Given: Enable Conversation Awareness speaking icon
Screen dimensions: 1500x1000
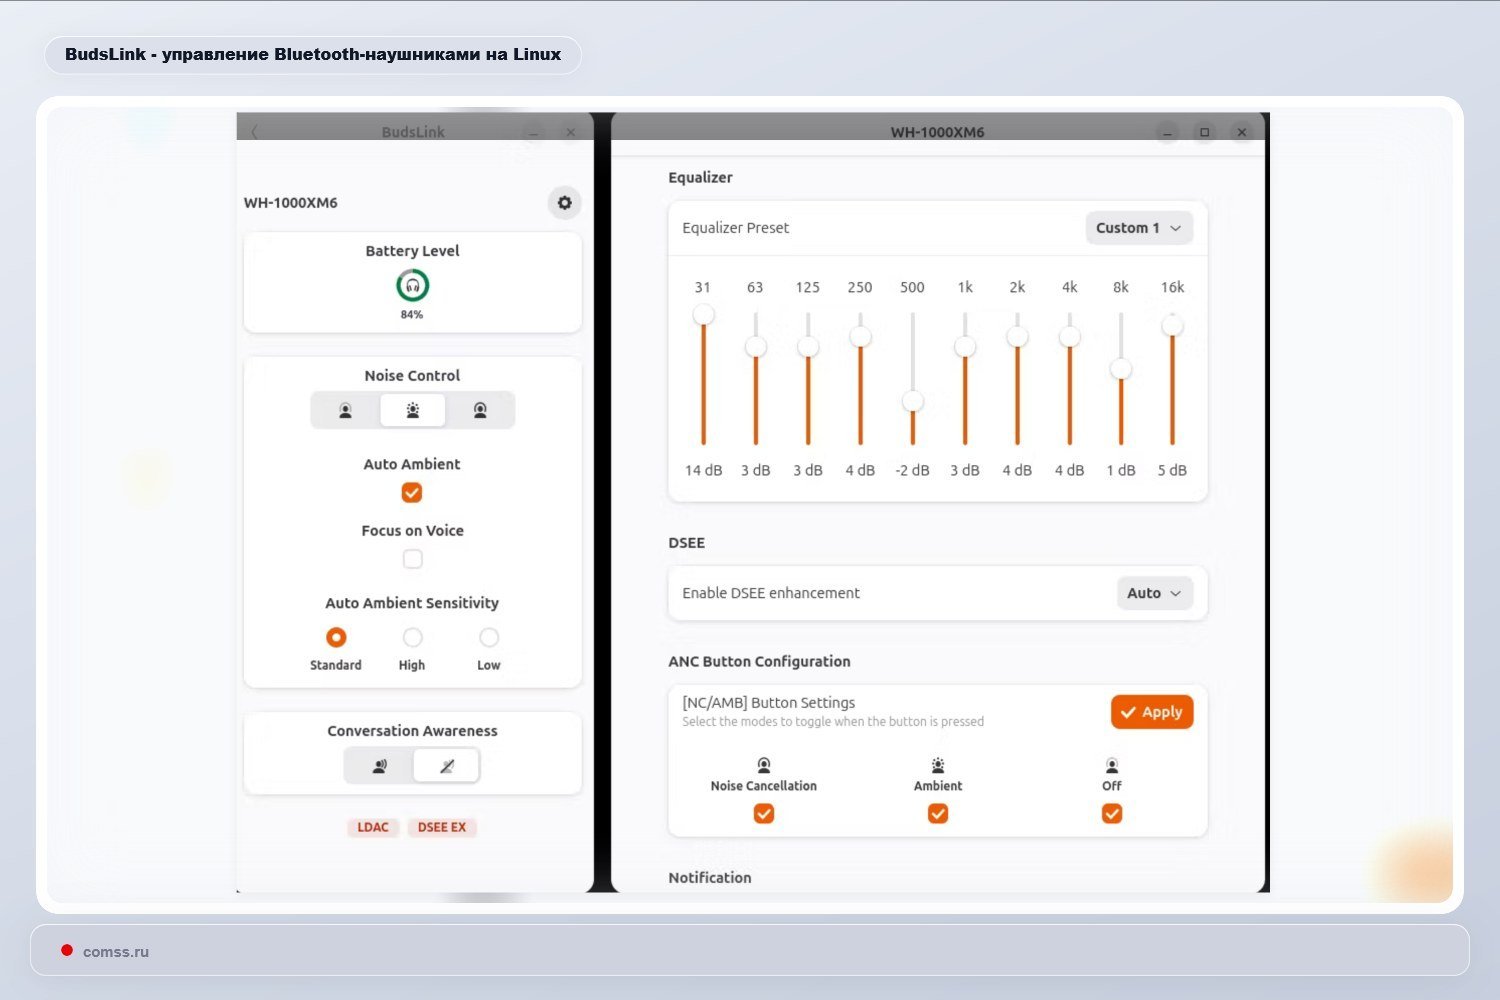Looking at the screenshot, I should pyautogui.click(x=379, y=766).
